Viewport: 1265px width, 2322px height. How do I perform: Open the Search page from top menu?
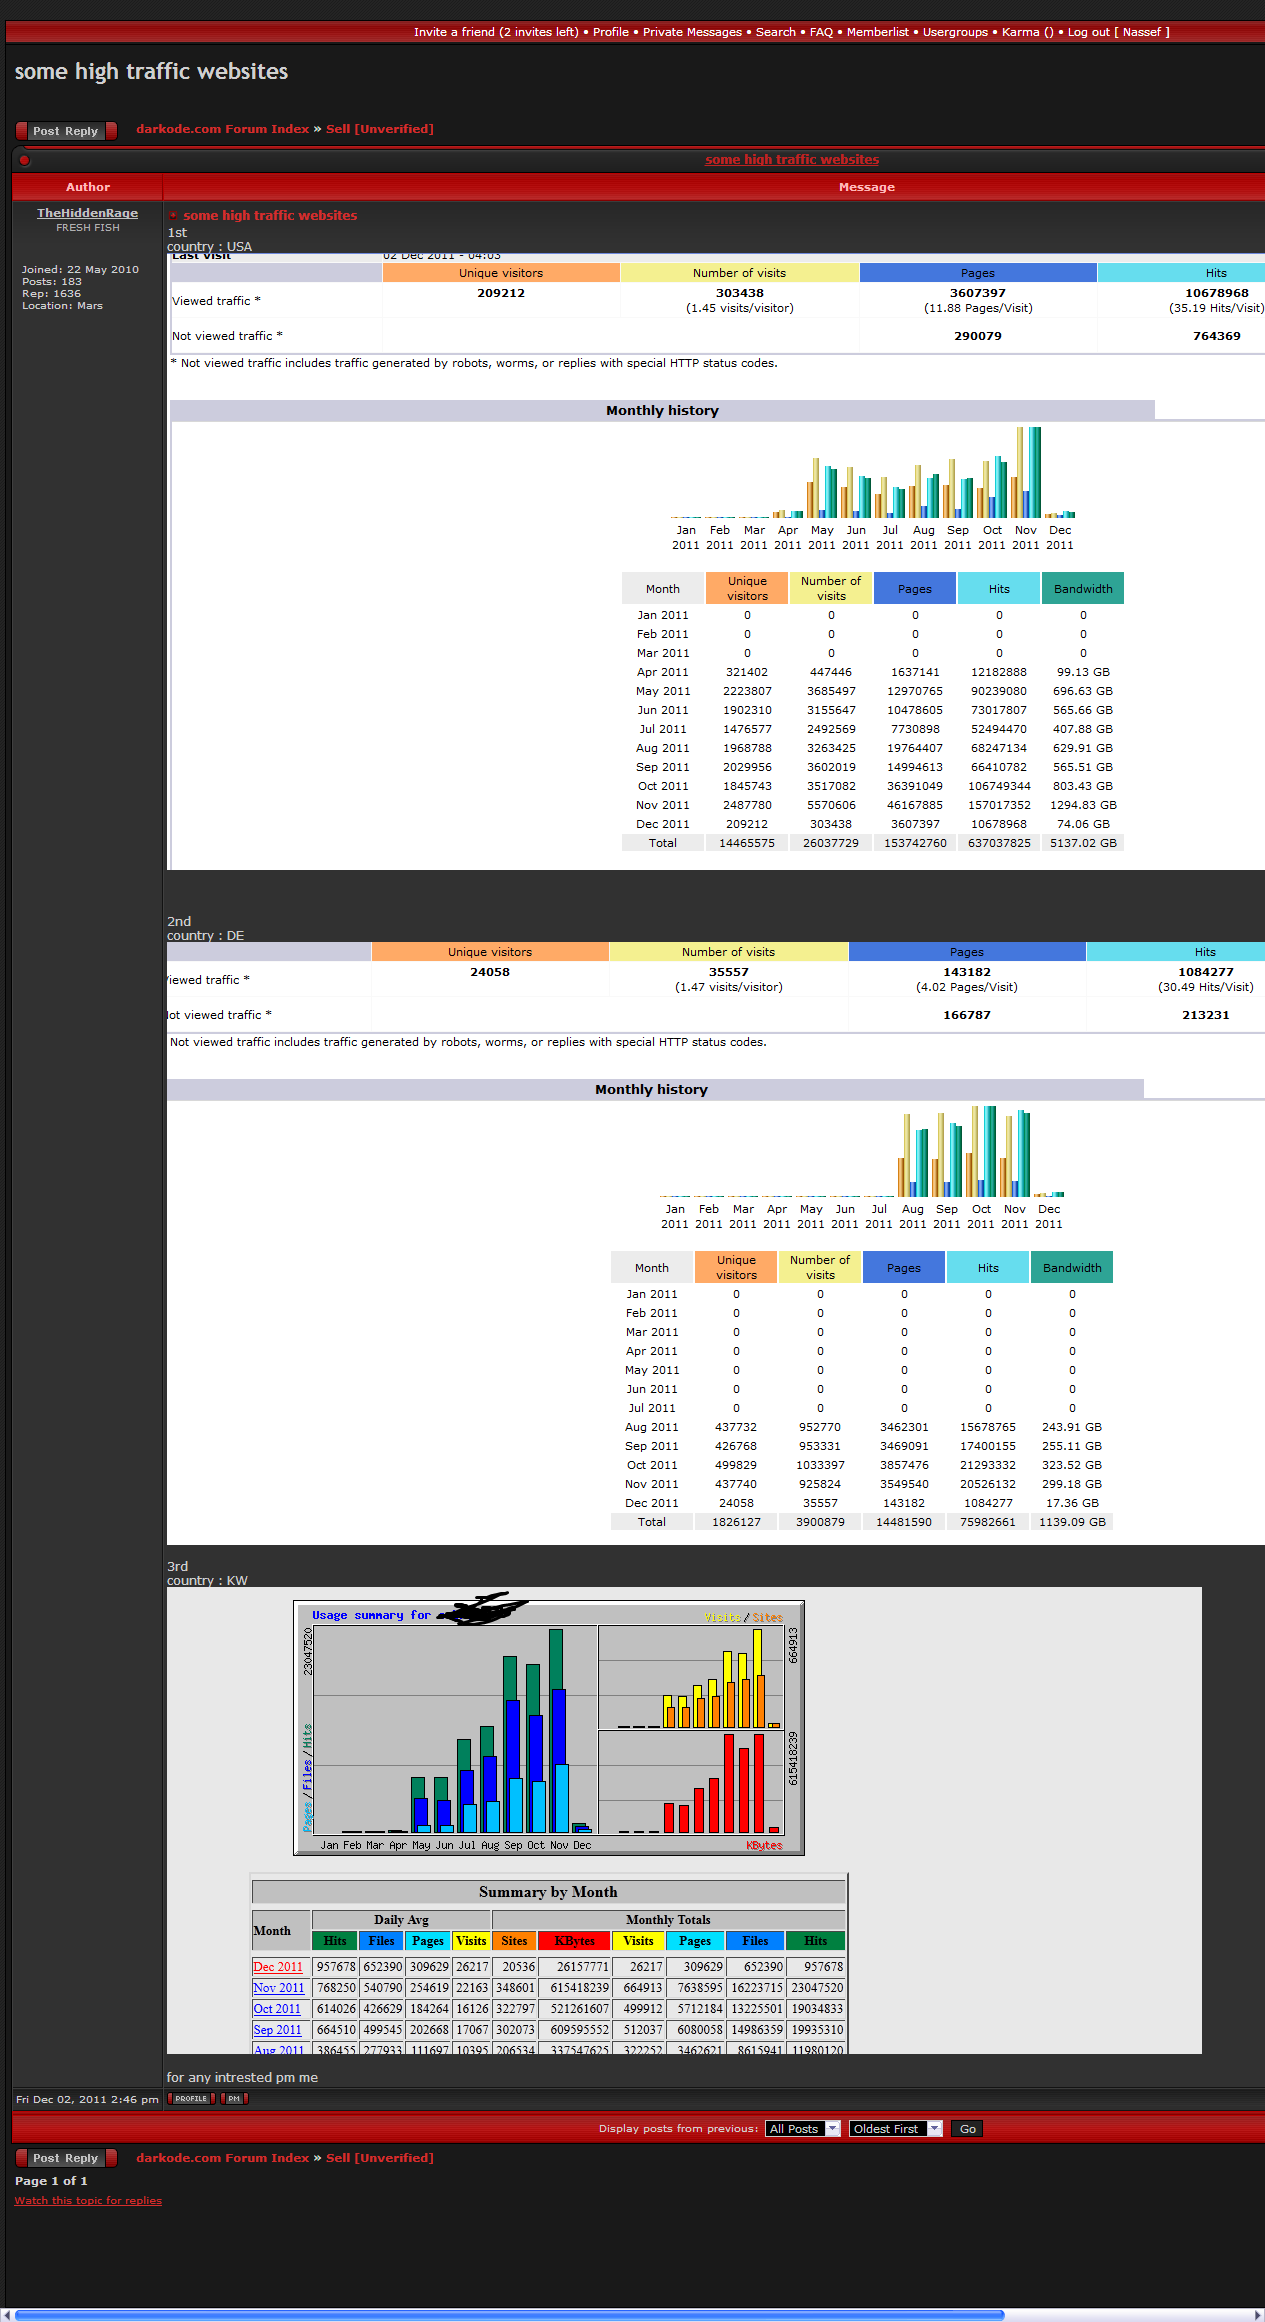775,32
